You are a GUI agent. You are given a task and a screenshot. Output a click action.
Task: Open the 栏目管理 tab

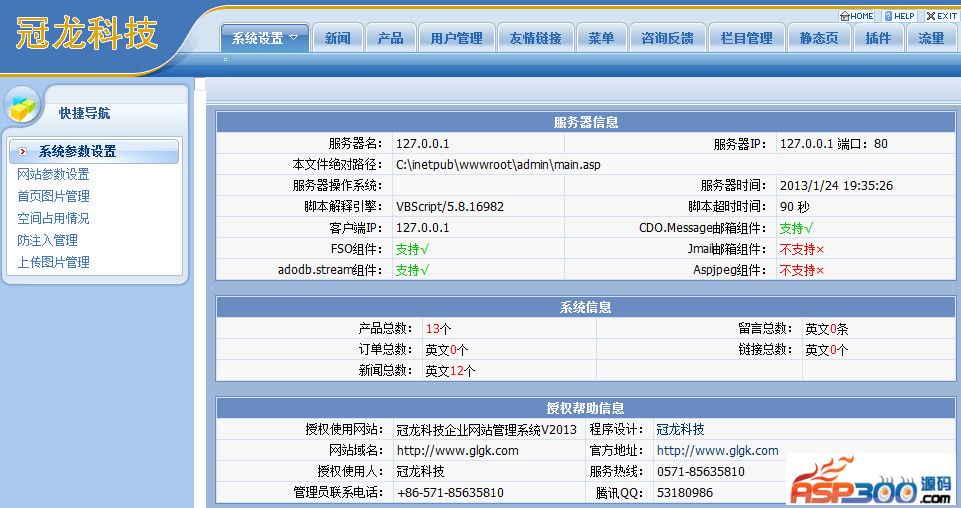coord(746,38)
